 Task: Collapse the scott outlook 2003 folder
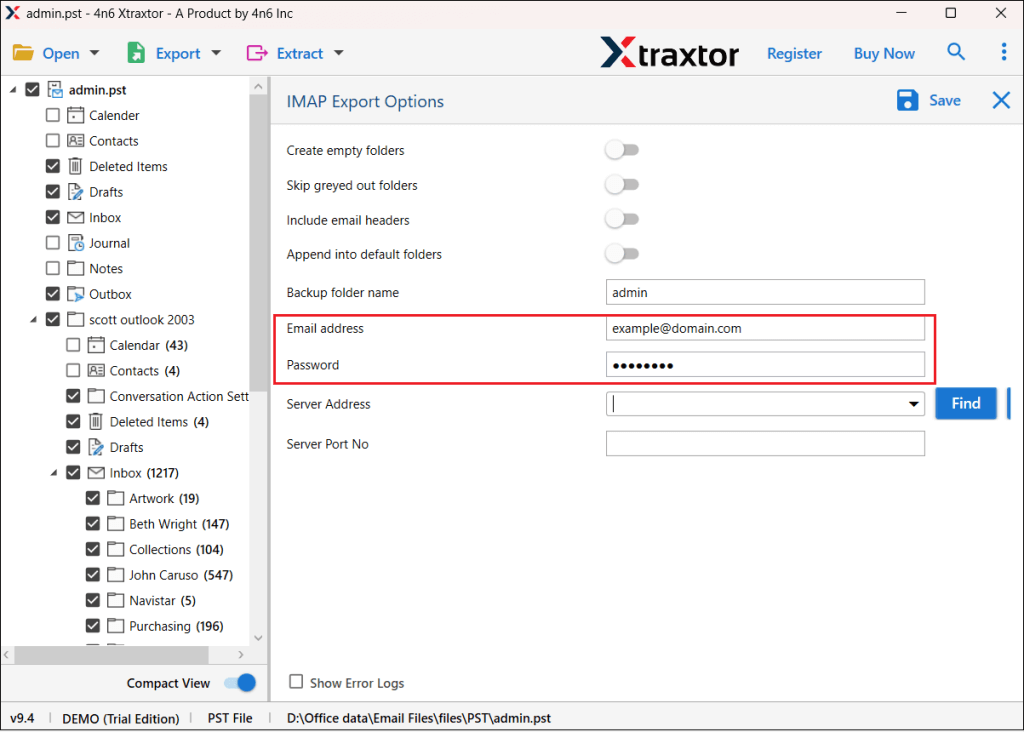coord(32,319)
